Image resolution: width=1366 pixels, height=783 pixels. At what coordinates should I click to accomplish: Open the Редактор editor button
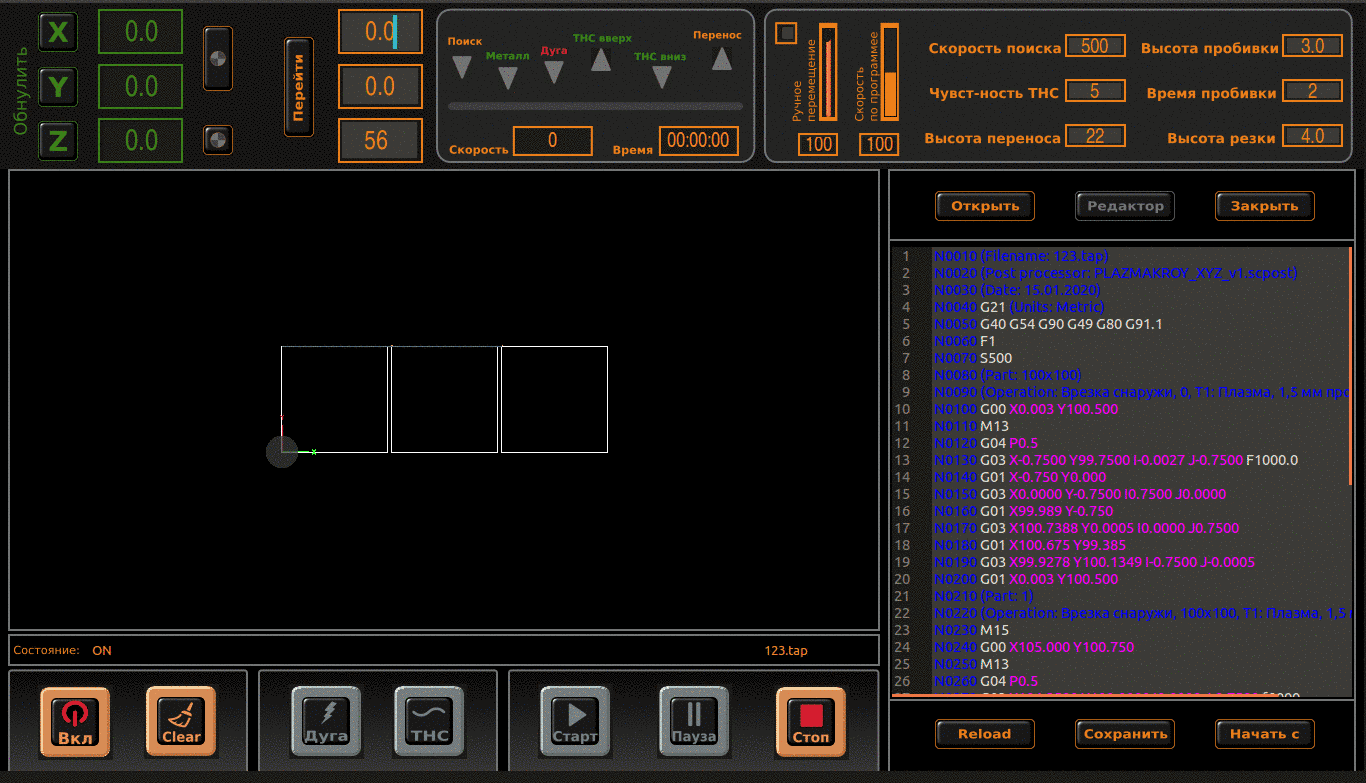1125,206
